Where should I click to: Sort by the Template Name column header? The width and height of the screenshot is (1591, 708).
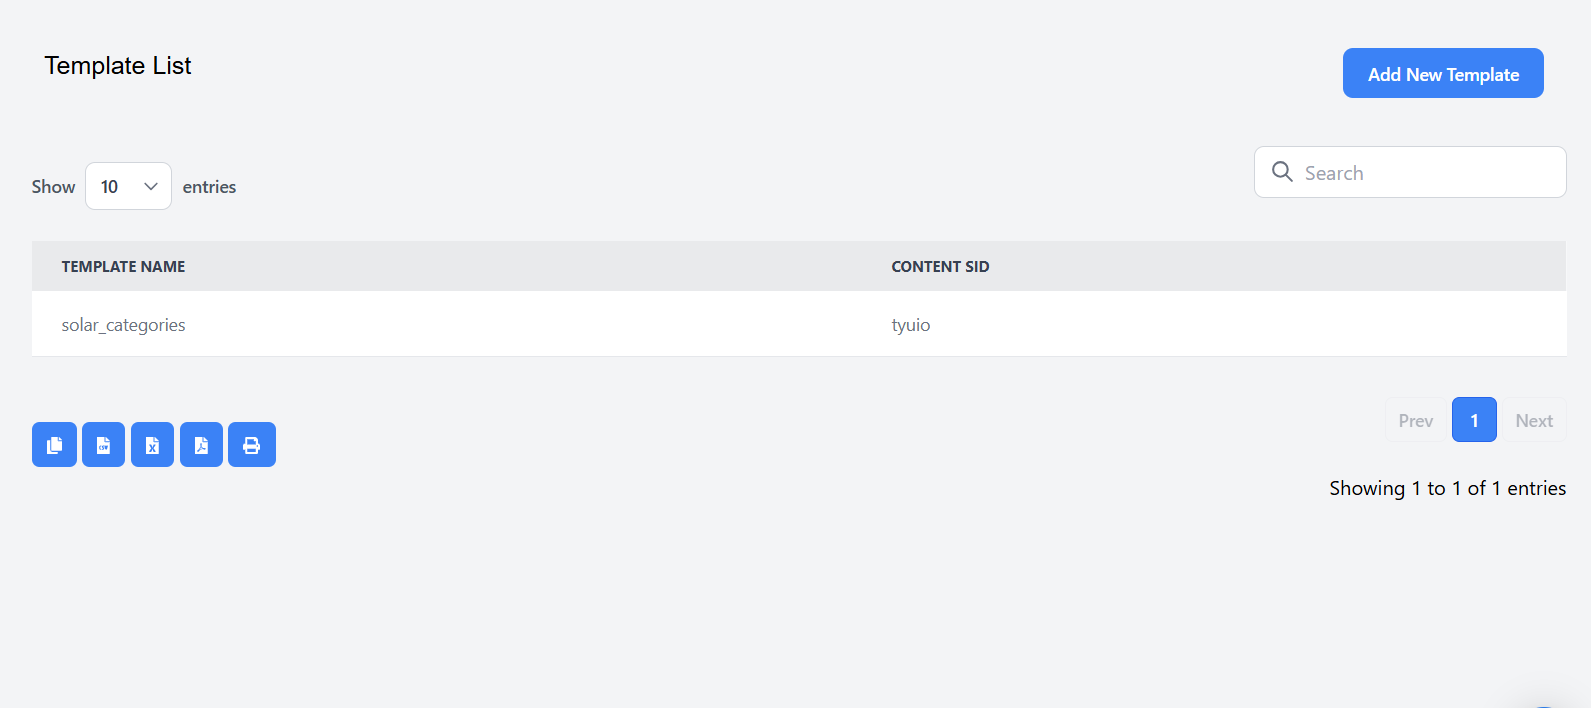click(x=123, y=267)
